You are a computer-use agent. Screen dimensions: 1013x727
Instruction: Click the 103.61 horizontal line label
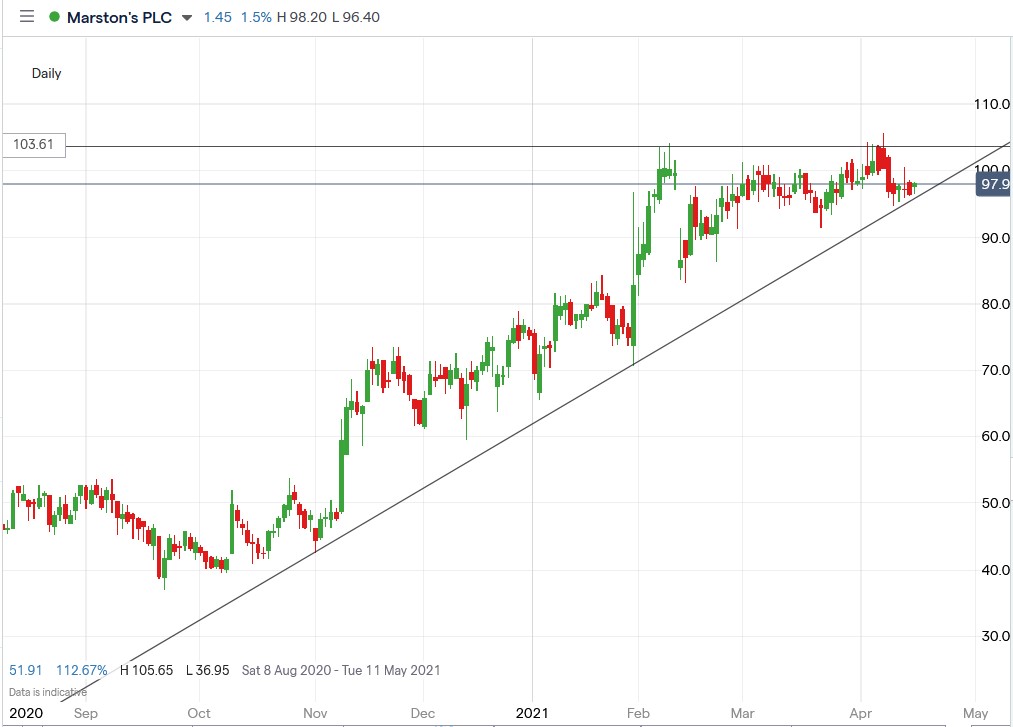point(34,144)
